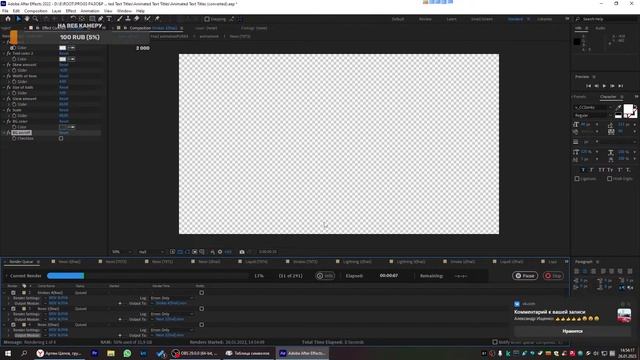Open the Effect menu
Viewport: 640px width, 360px height.
tap(71, 11)
